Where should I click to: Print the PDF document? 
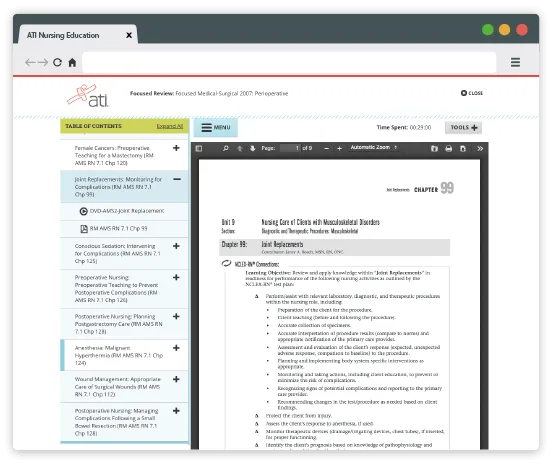click(x=448, y=149)
